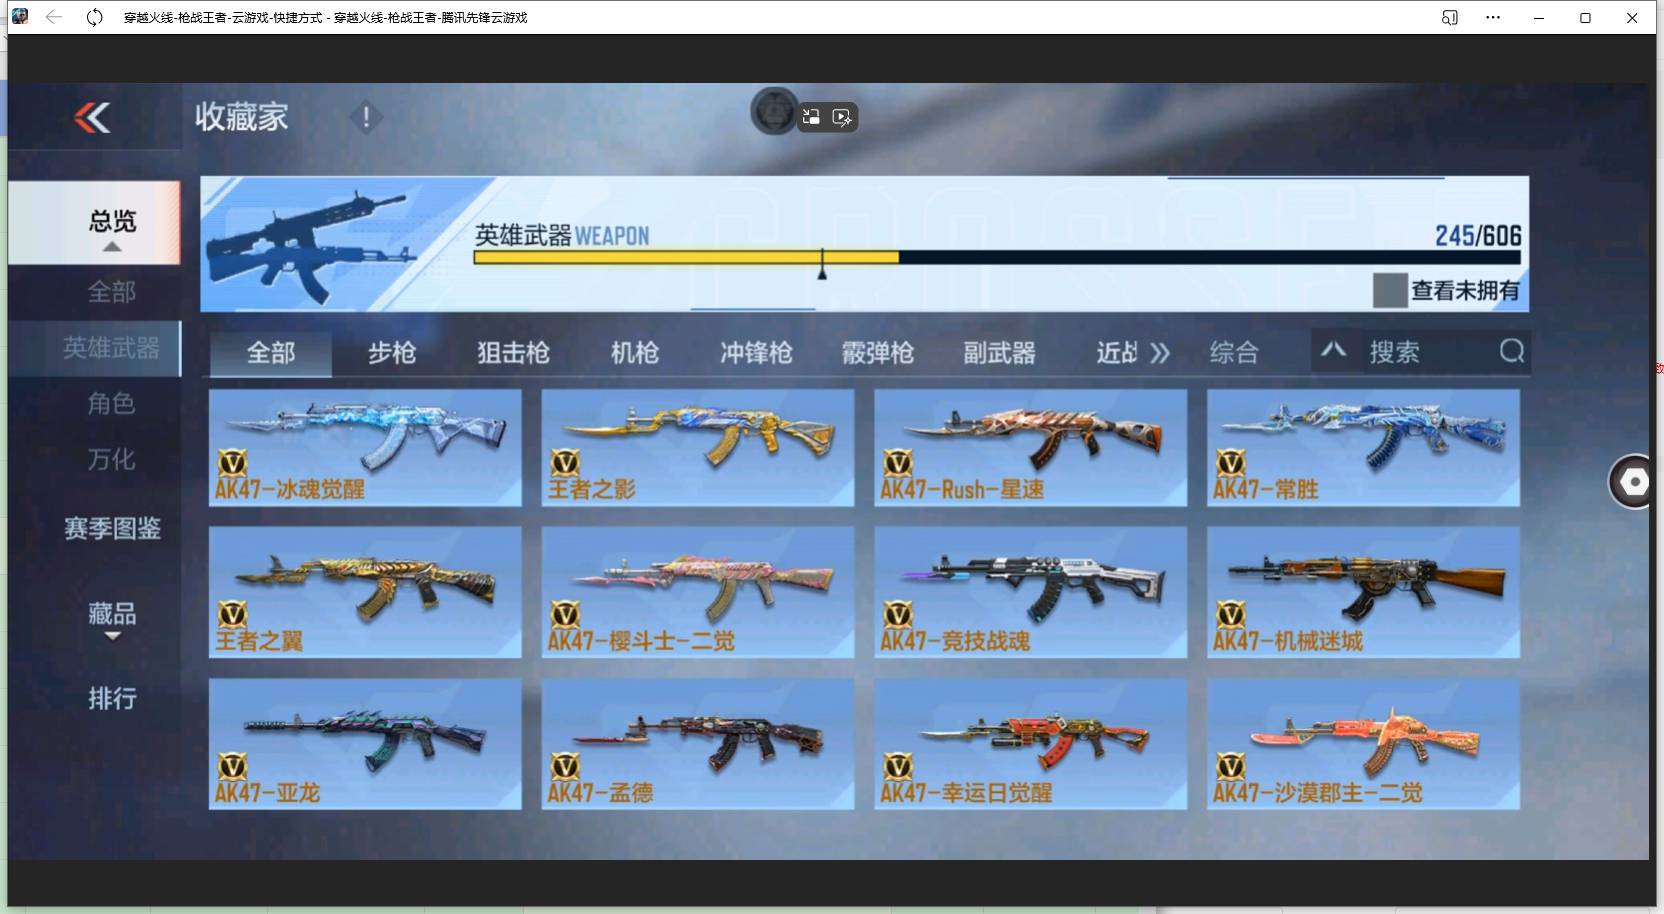
Task: Click the search magnifier icon
Action: [x=1512, y=351]
